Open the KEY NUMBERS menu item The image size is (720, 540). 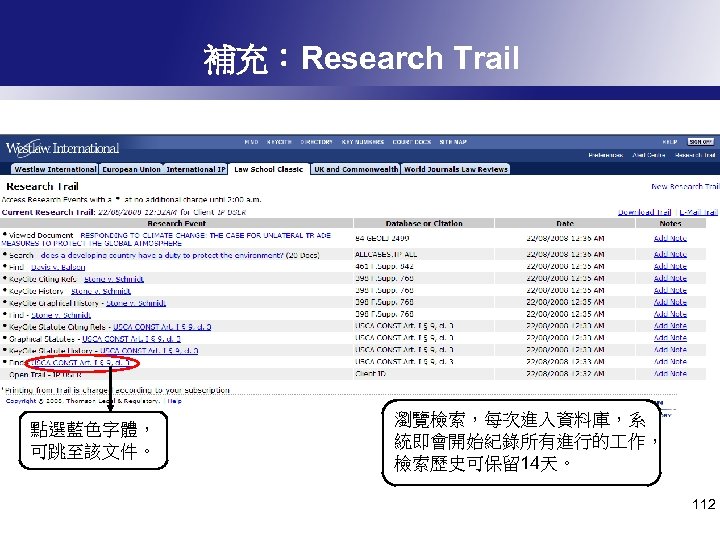pyautogui.click(x=362, y=142)
